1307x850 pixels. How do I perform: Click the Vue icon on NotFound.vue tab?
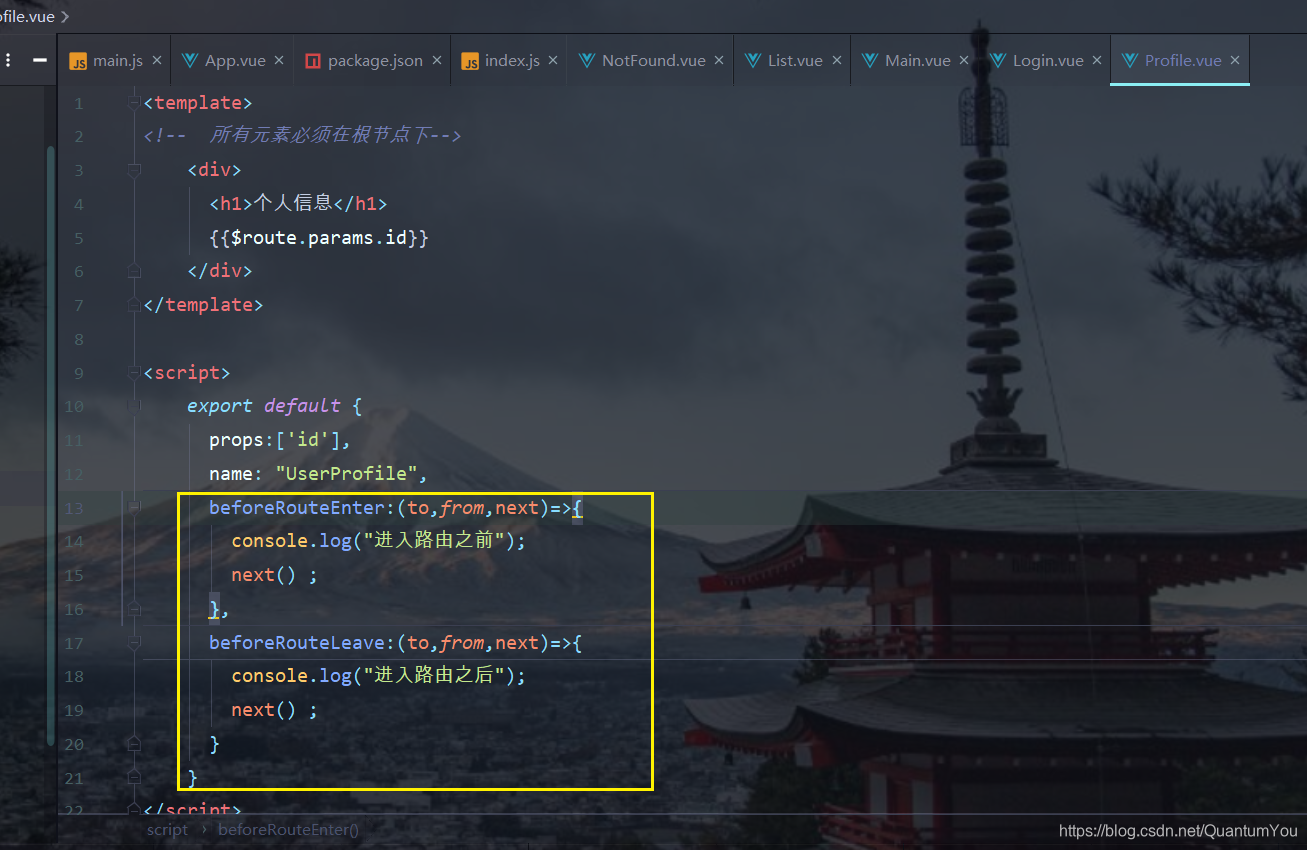587,60
